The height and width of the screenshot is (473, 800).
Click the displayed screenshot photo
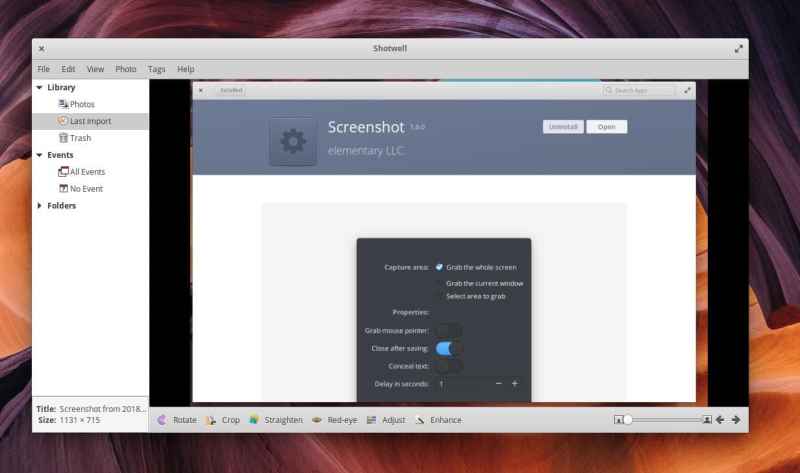click(x=443, y=240)
